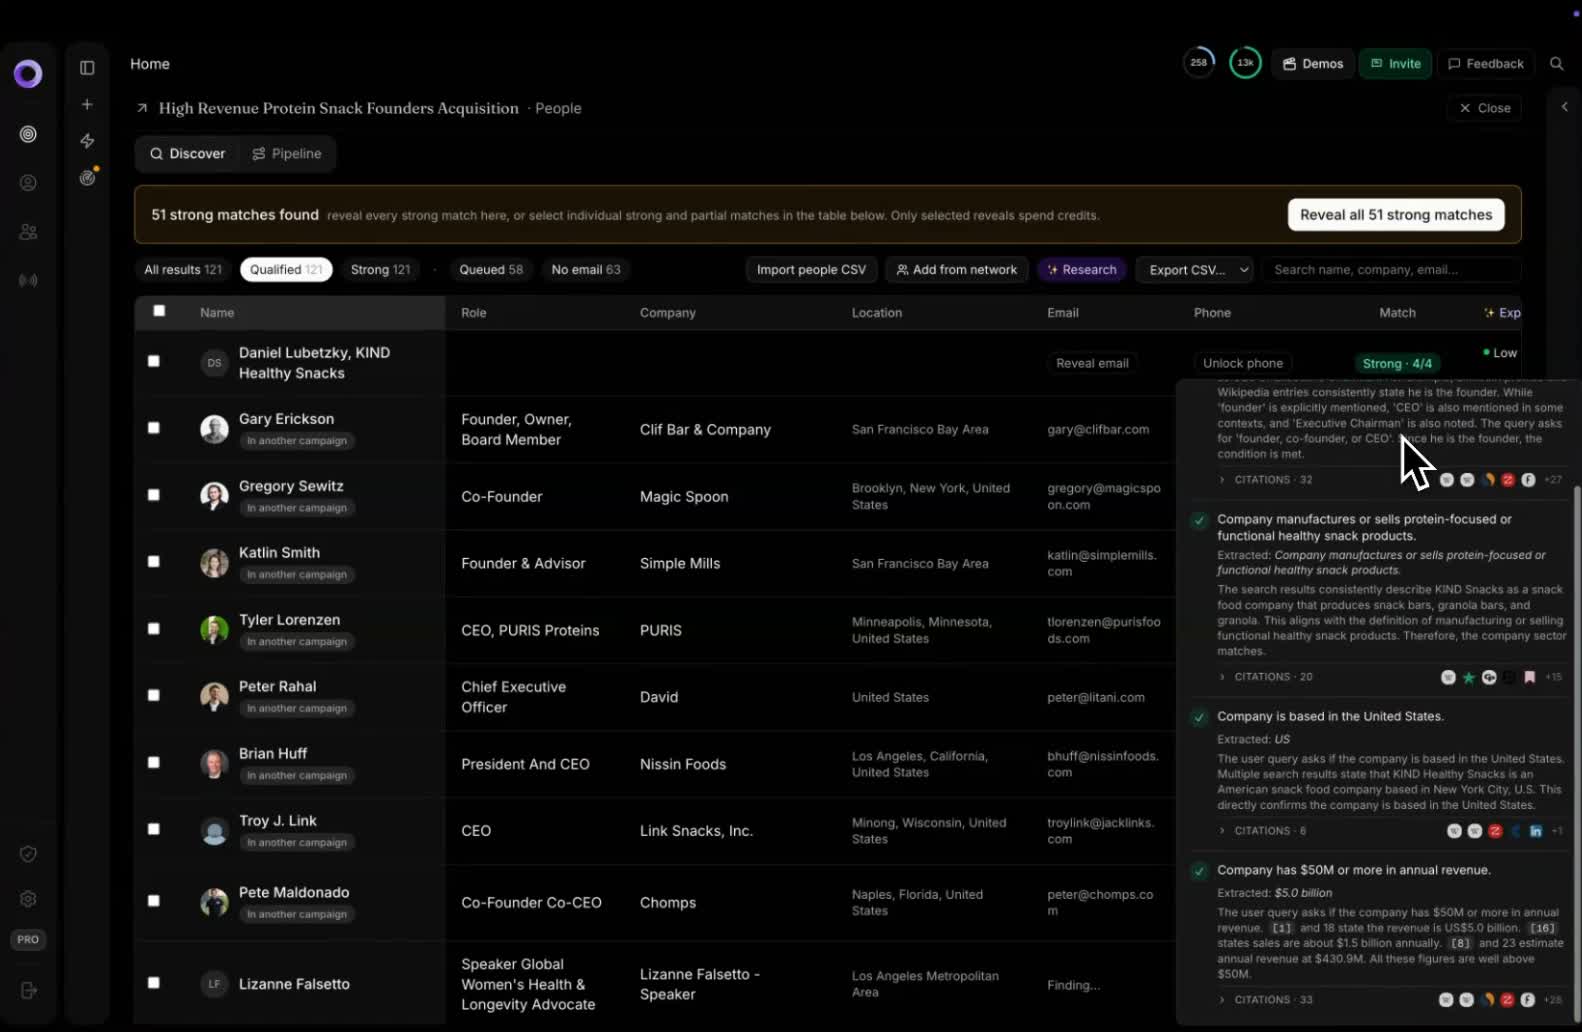Click the DS initials avatar
1582x1032 pixels.
click(x=214, y=363)
